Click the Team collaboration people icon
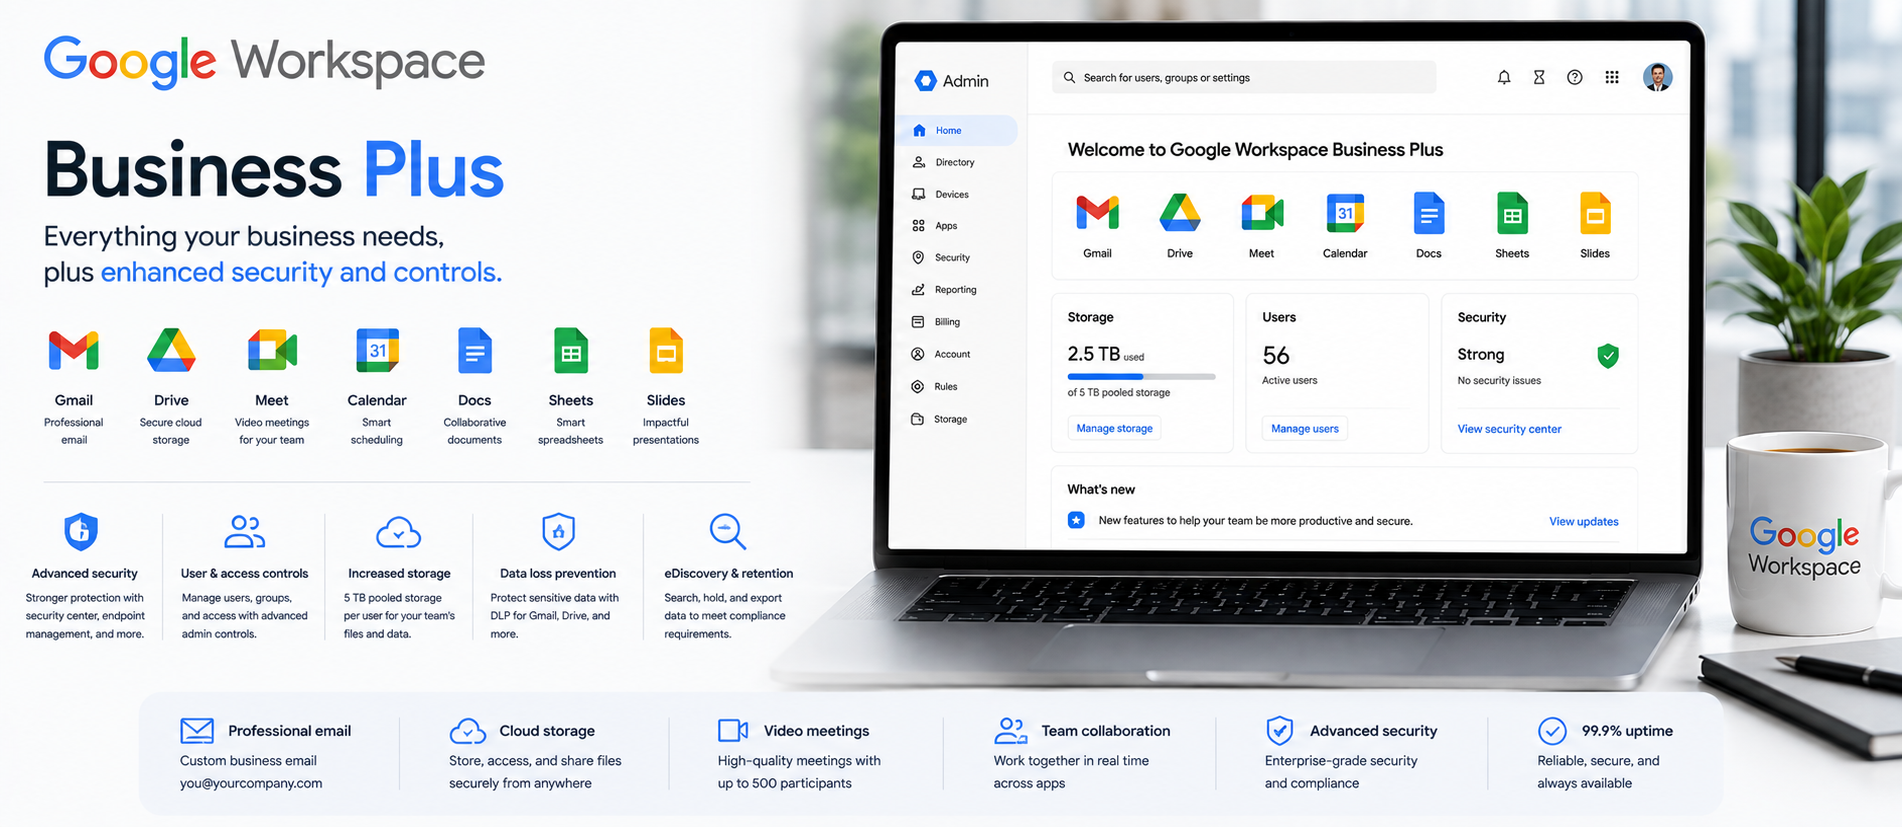This screenshot has height=827, width=1902. tap(1010, 731)
